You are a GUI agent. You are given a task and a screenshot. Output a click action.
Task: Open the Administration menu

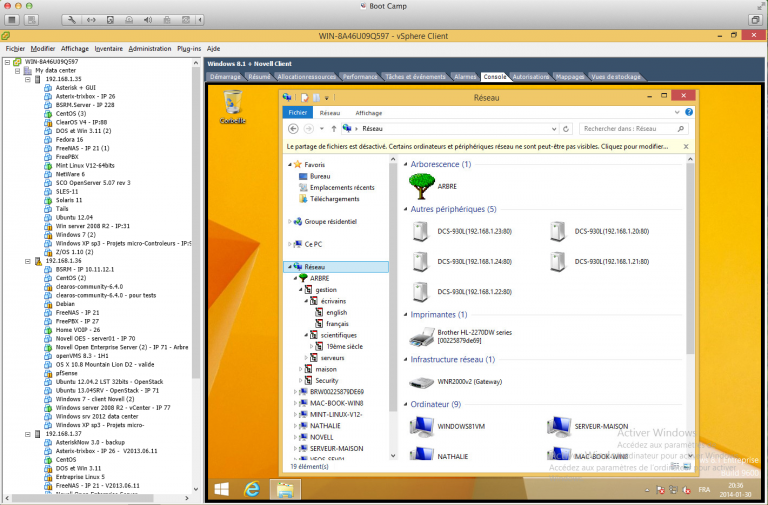point(150,48)
